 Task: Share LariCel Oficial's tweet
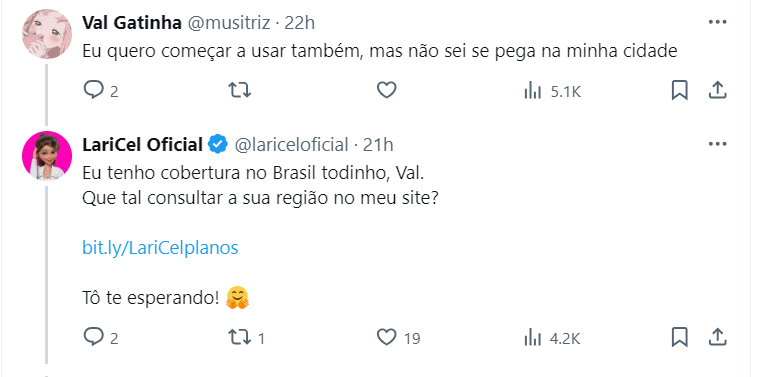coord(717,337)
